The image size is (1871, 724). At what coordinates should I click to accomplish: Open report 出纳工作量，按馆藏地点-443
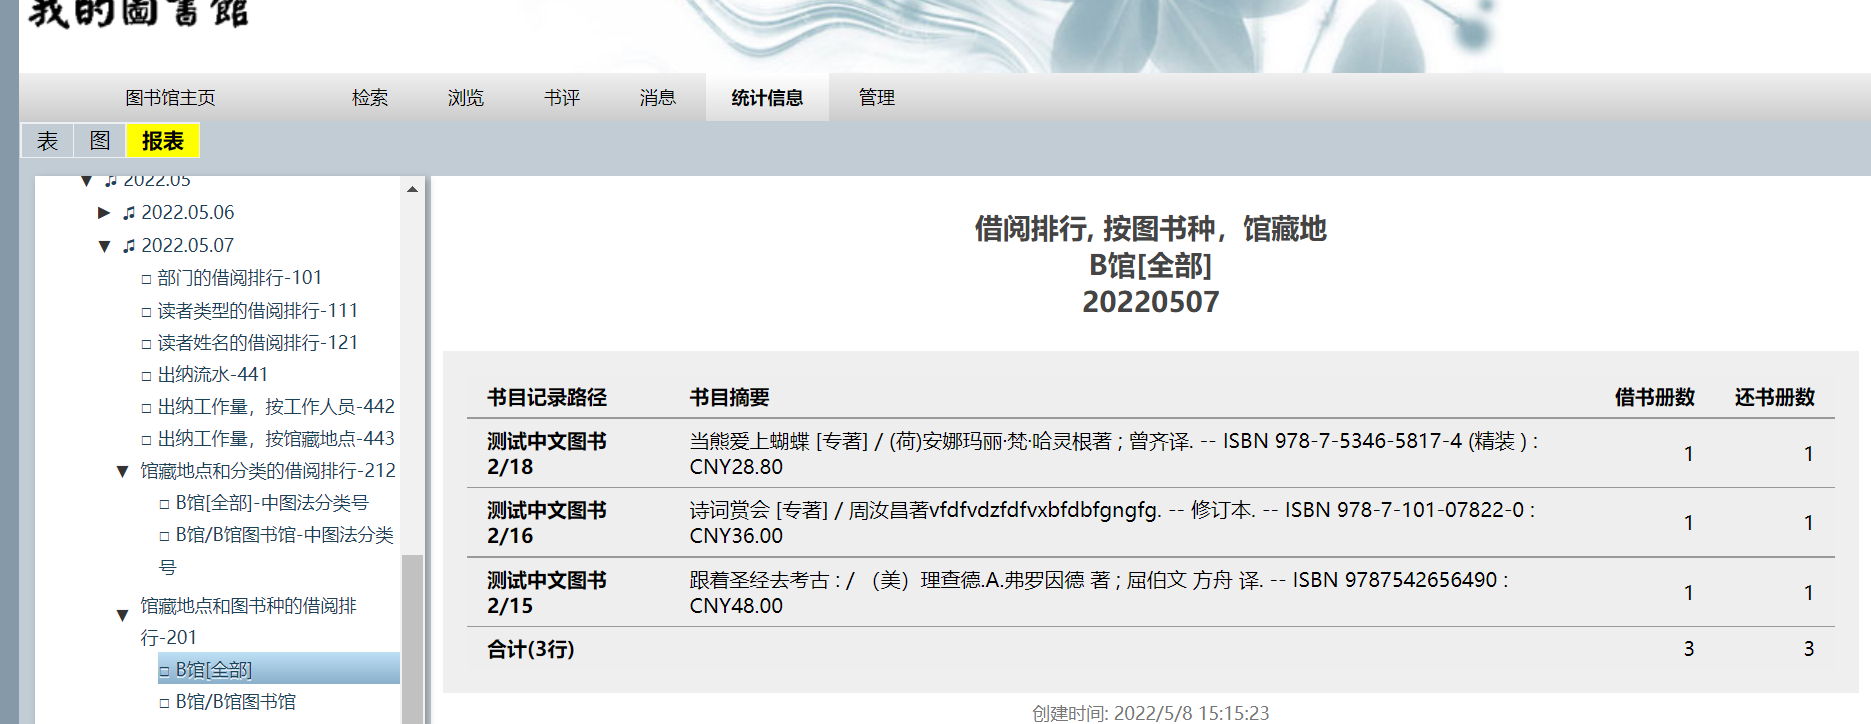pos(276,439)
